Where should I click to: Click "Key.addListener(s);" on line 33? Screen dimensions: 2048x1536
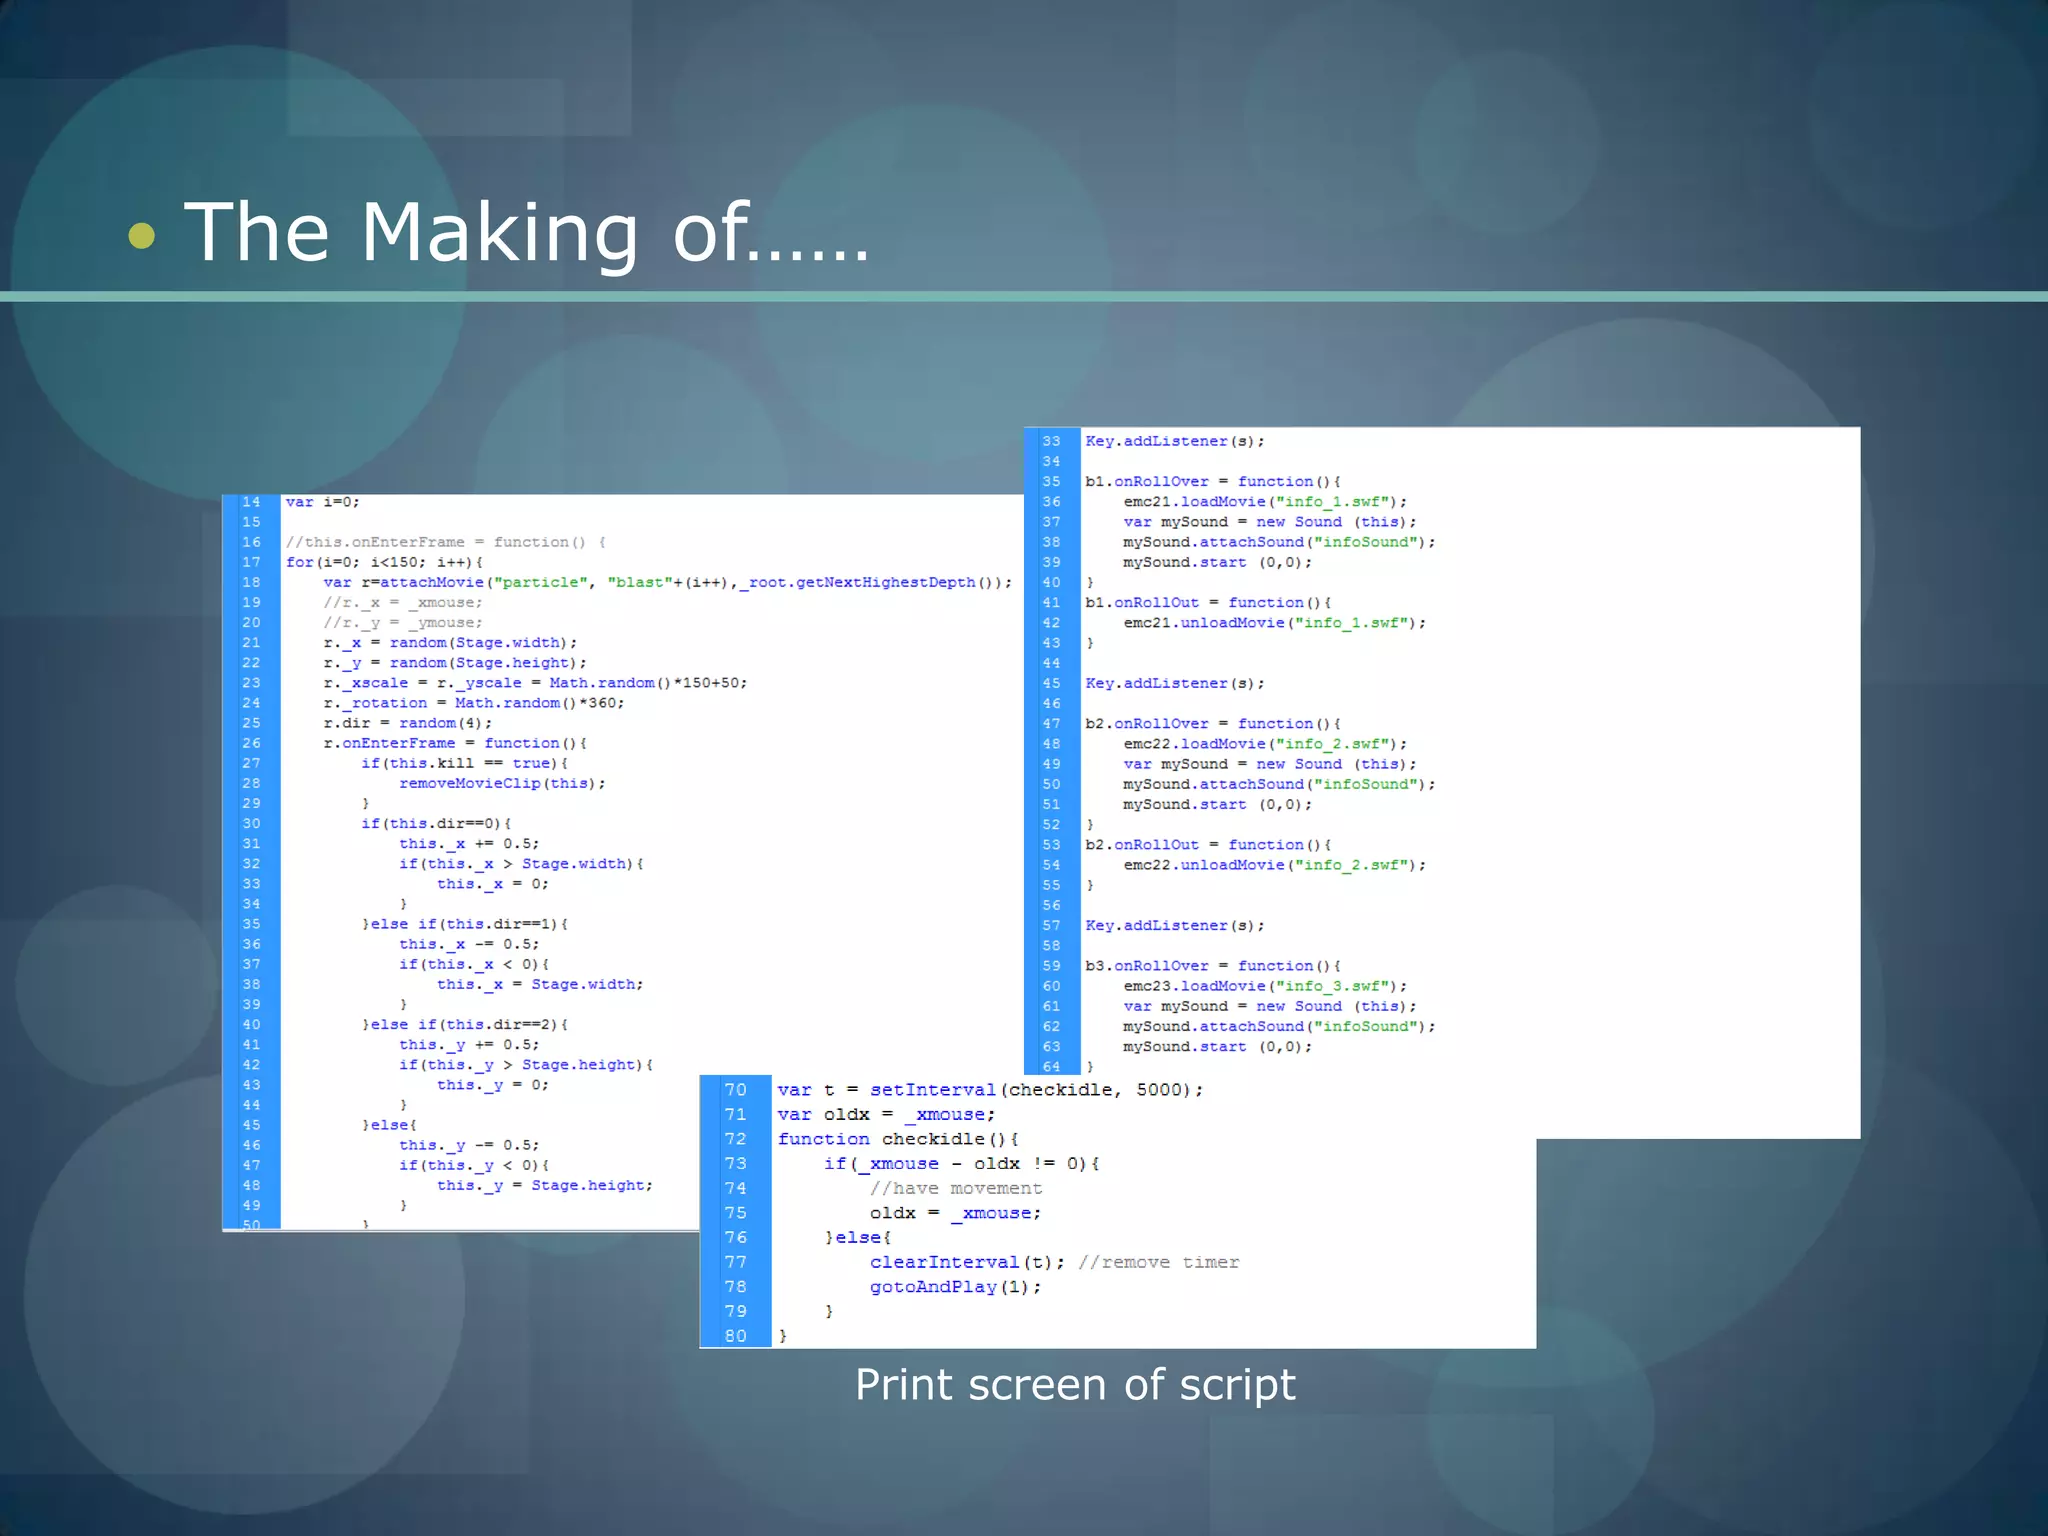[x=1175, y=441]
